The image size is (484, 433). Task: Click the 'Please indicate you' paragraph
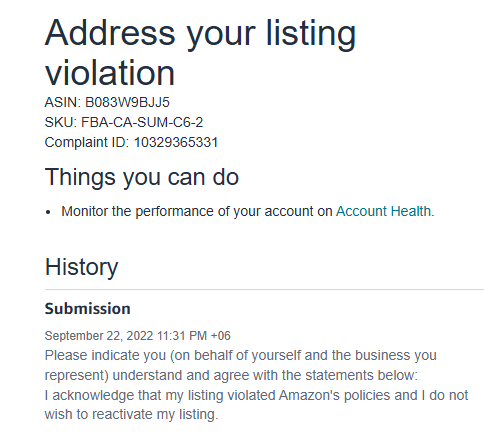[241, 365]
